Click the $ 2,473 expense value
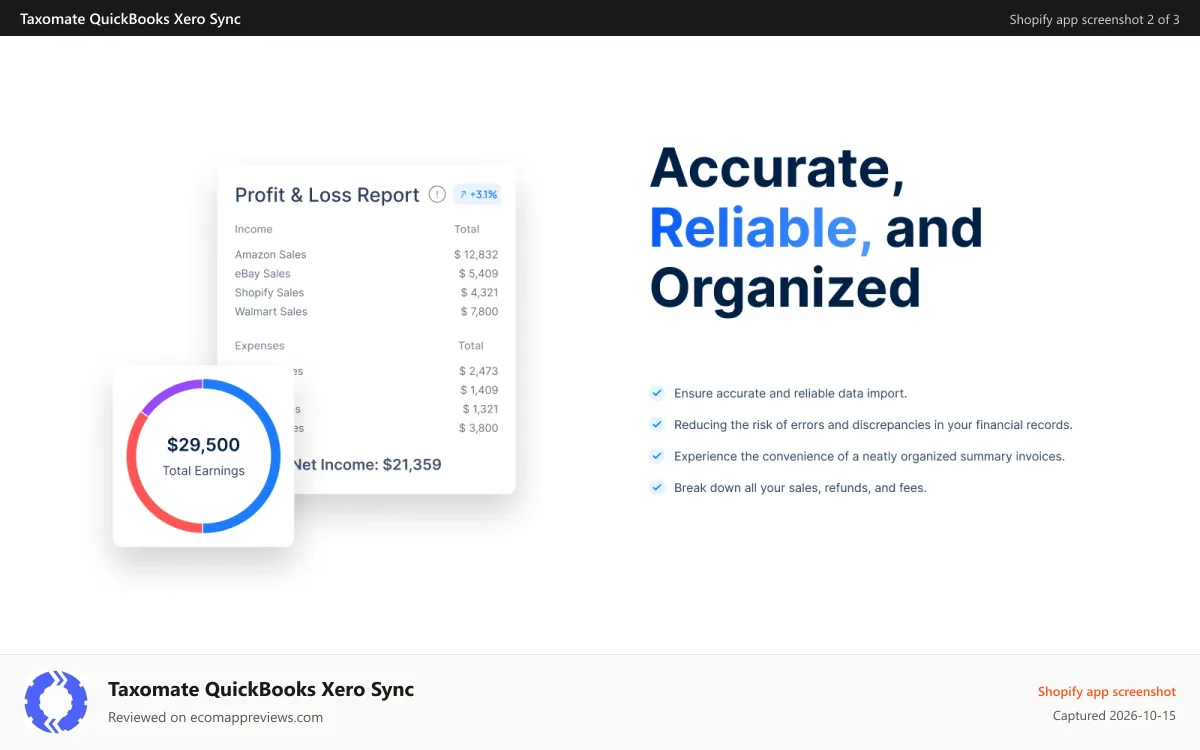Screen dimensions: 1200x750 pyautogui.click(x=478, y=371)
